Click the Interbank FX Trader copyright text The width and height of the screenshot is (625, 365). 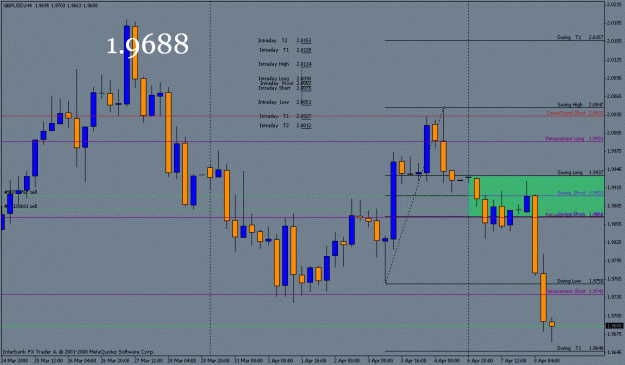78,352
